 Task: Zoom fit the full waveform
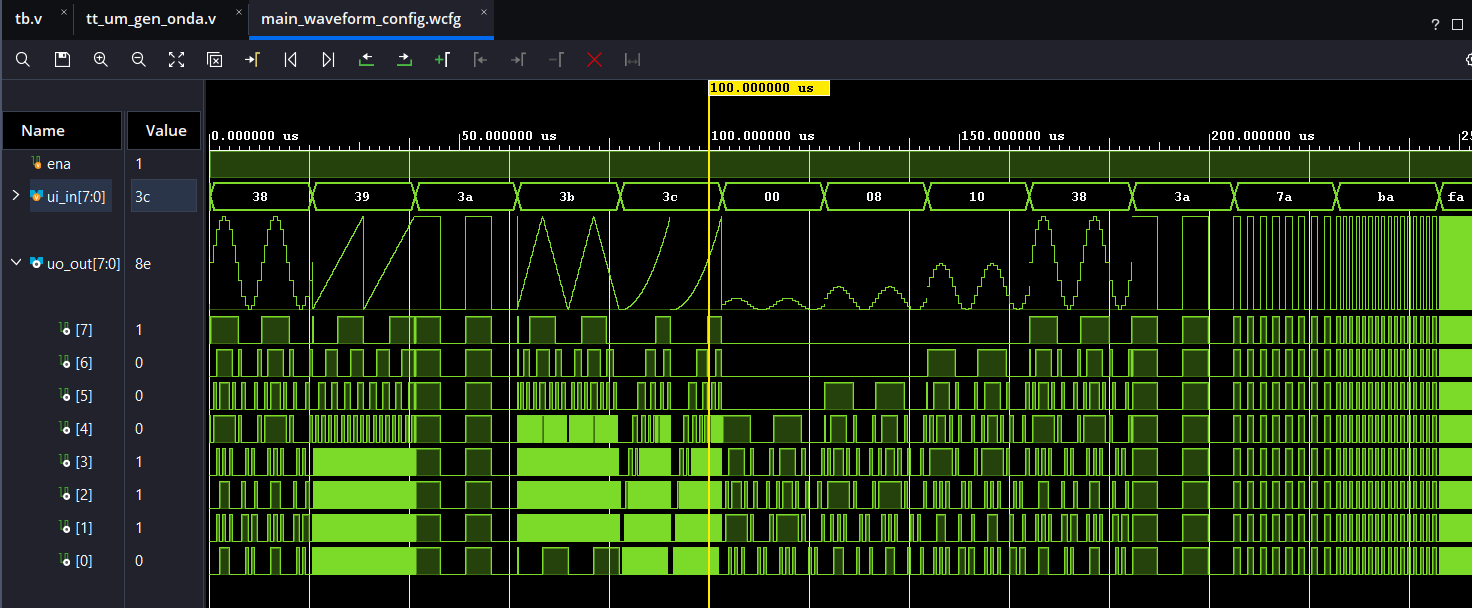176,60
